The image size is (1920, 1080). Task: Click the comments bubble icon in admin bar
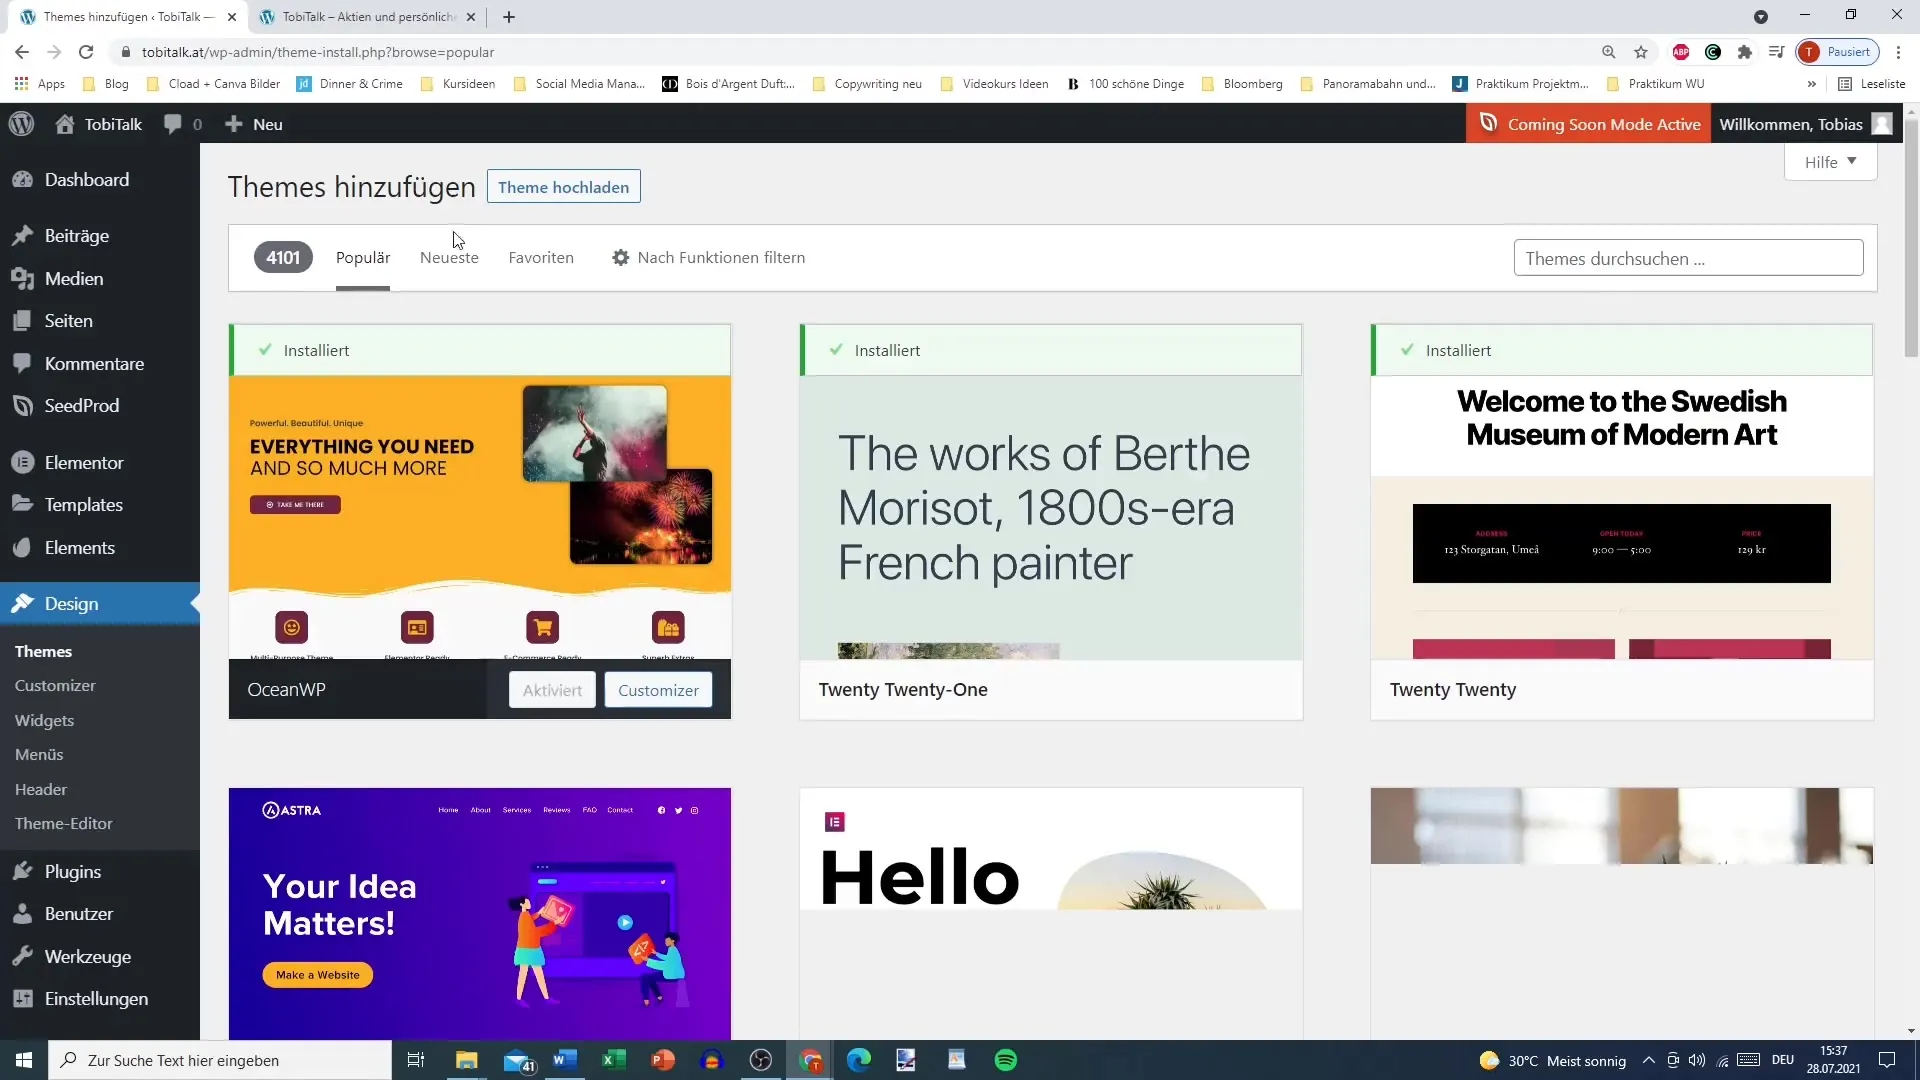tap(173, 124)
